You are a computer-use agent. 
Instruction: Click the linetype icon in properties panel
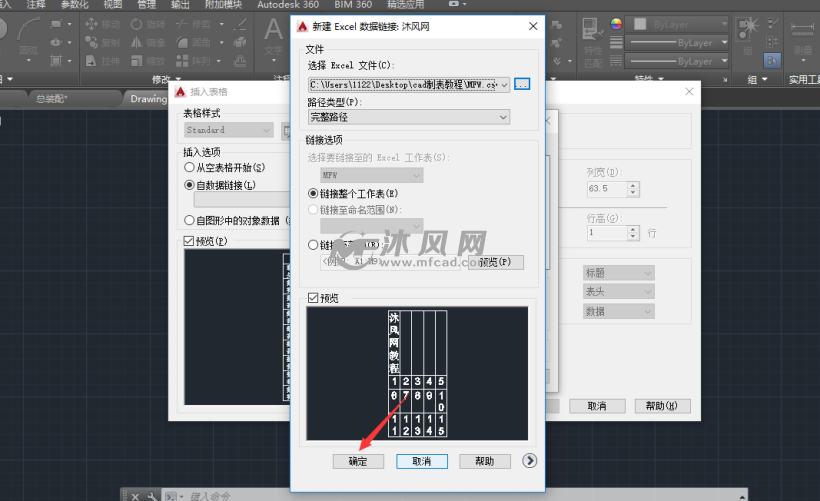tap(616, 61)
